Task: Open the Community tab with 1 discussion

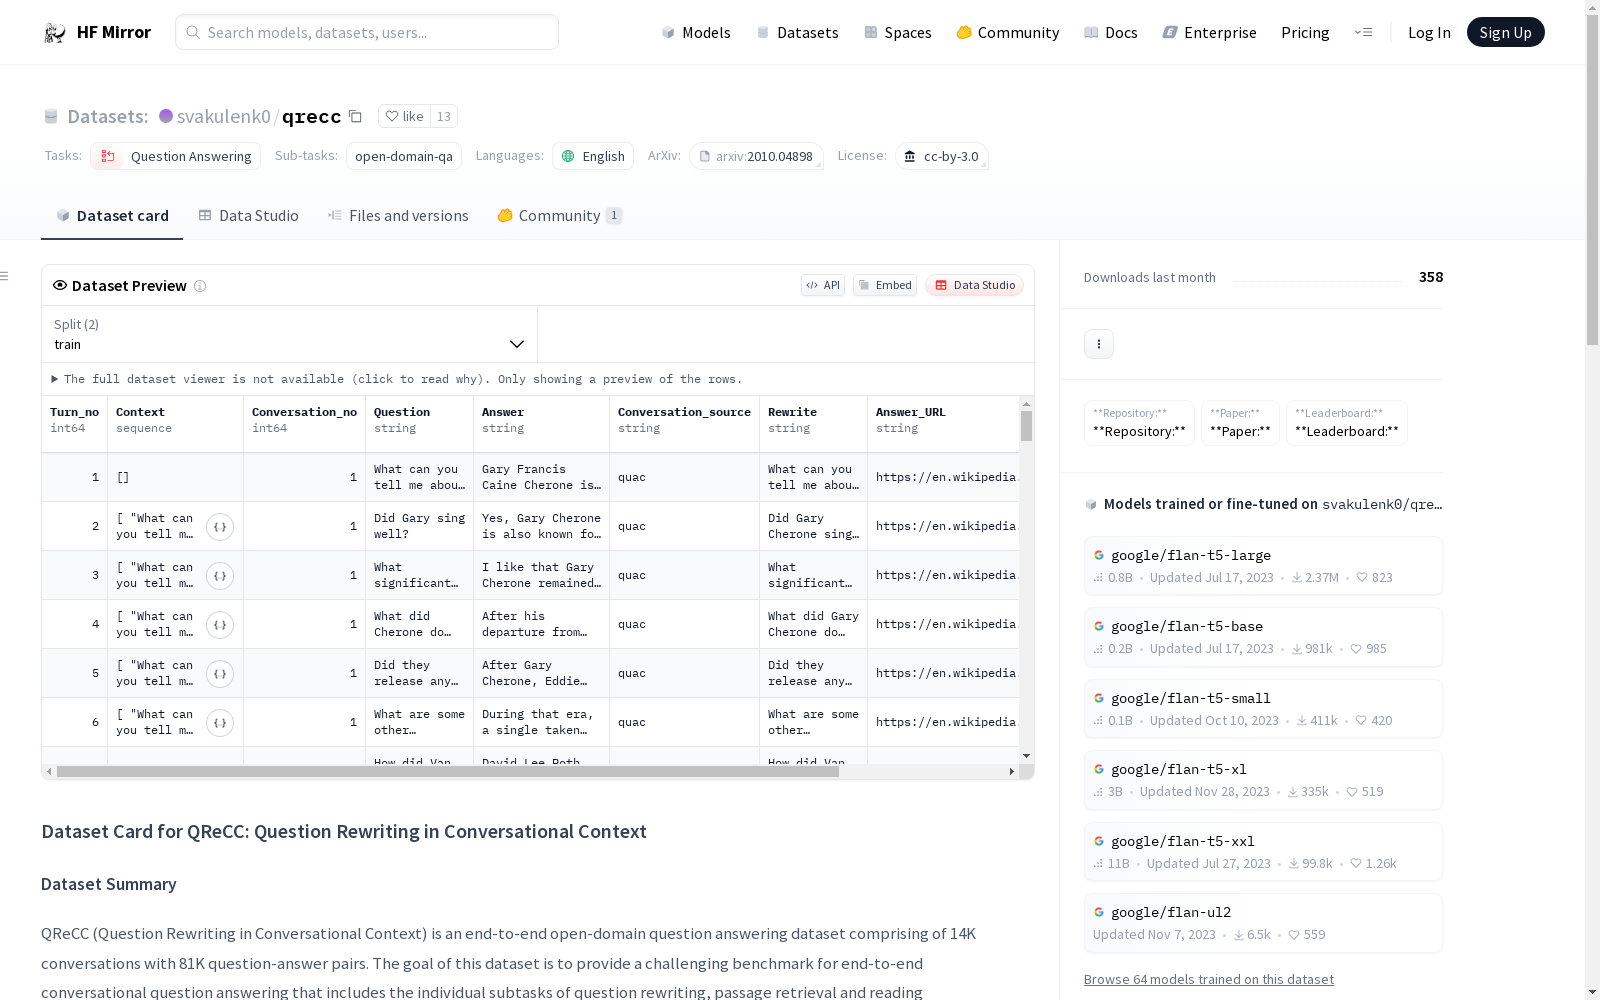Action: pos(560,216)
